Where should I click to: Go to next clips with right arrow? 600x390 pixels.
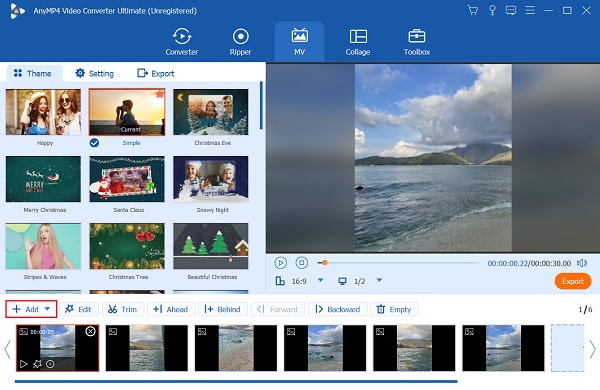click(x=592, y=349)
